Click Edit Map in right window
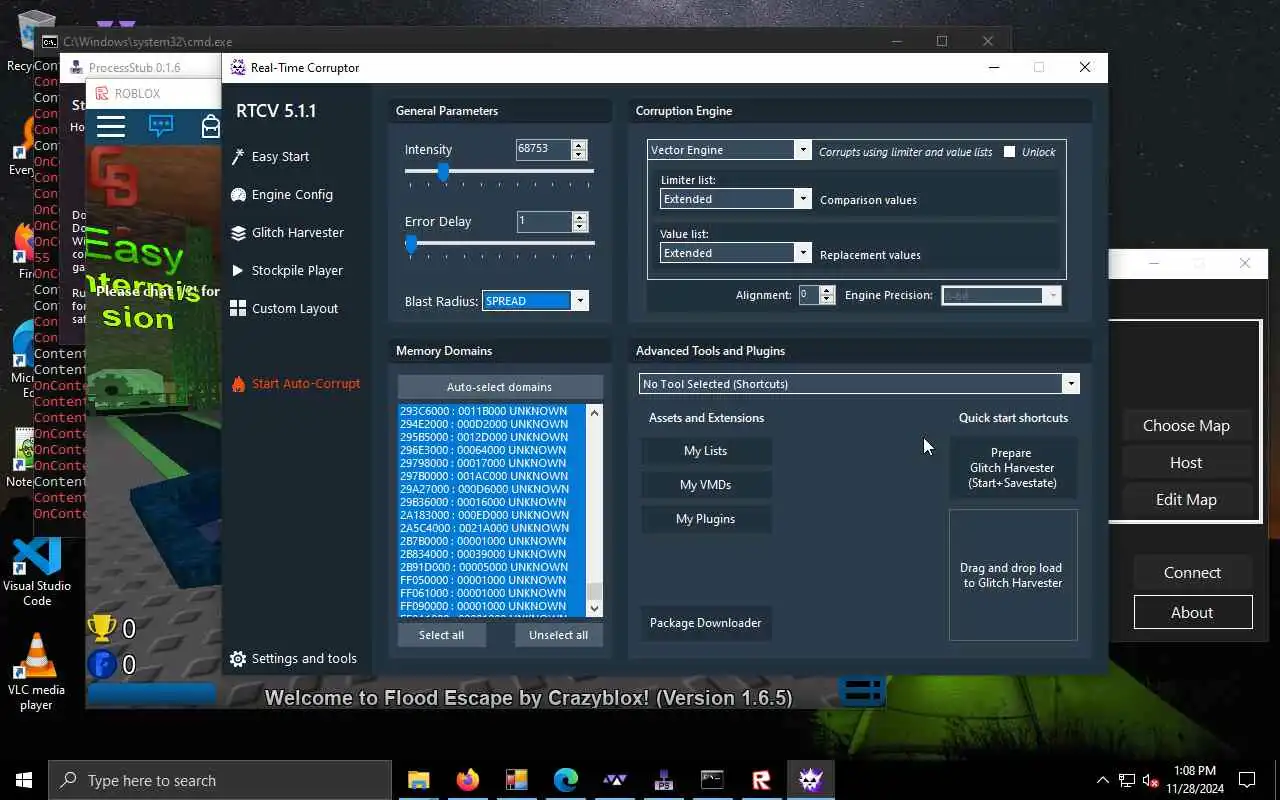The image size is (1280, 800). [x=1186, y=500]
